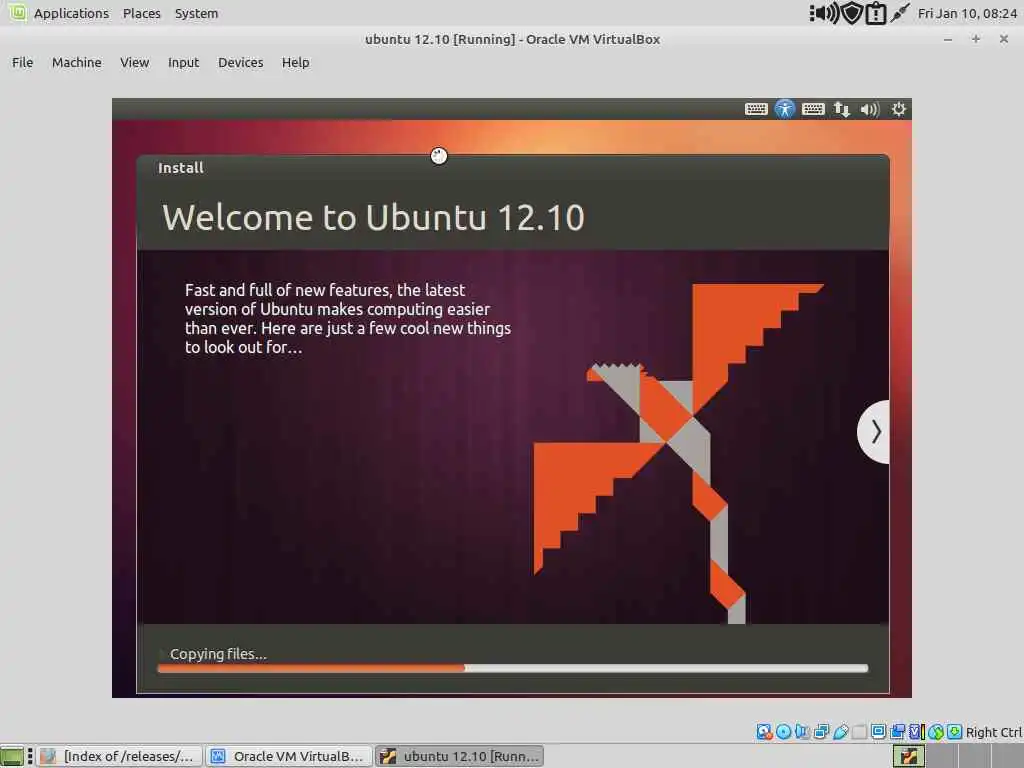Click the USB devices status icon

point(840,732)
